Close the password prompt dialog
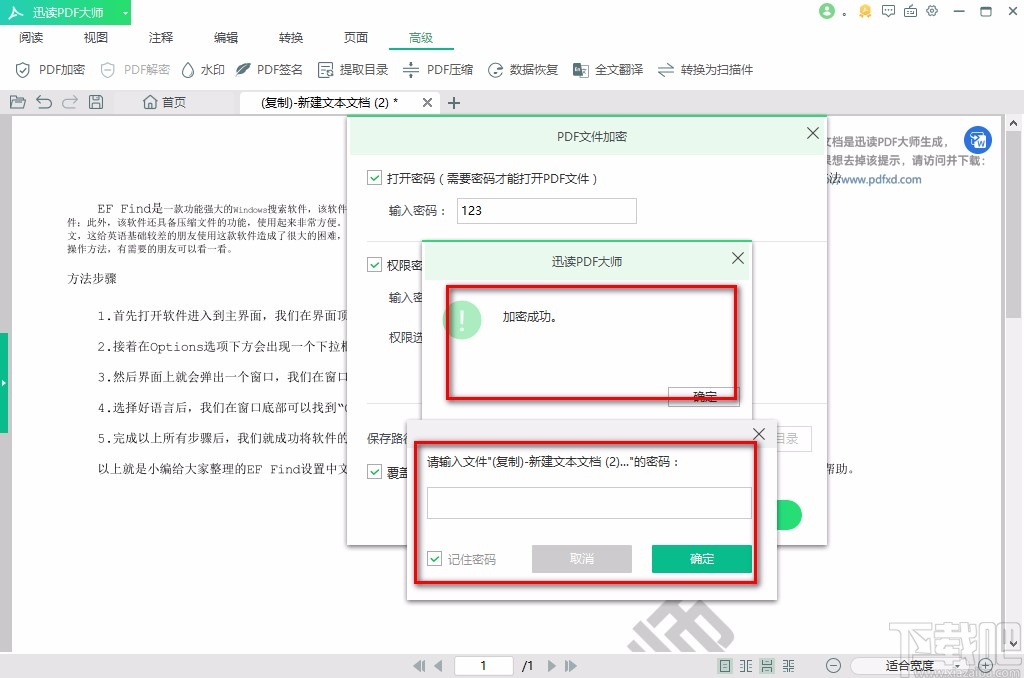 pyautogui.click(x=759, y=434)
